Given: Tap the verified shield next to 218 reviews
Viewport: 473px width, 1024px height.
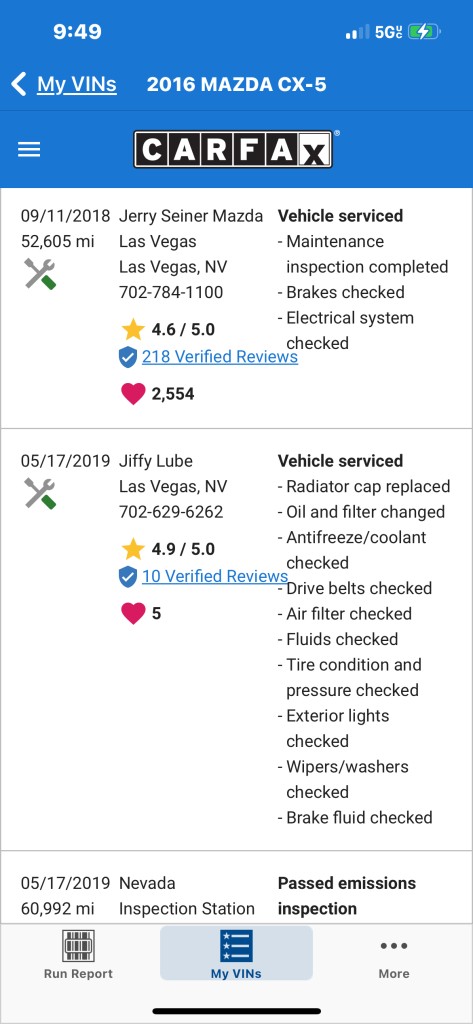Looking at the screenshot, I should (x=128, y=357).
